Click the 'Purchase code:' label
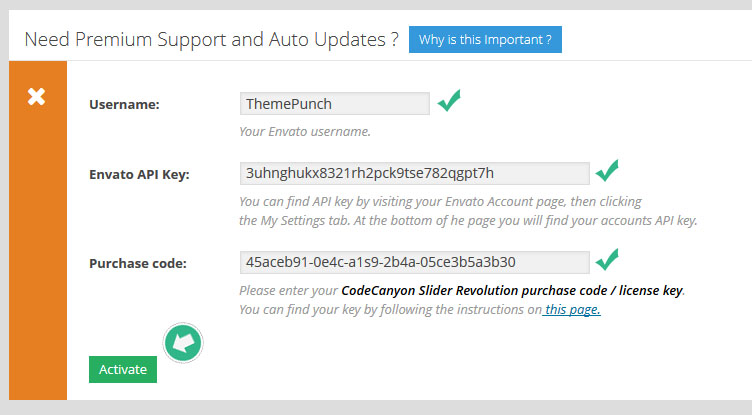The image size is (752, 415). click(138, 263)
